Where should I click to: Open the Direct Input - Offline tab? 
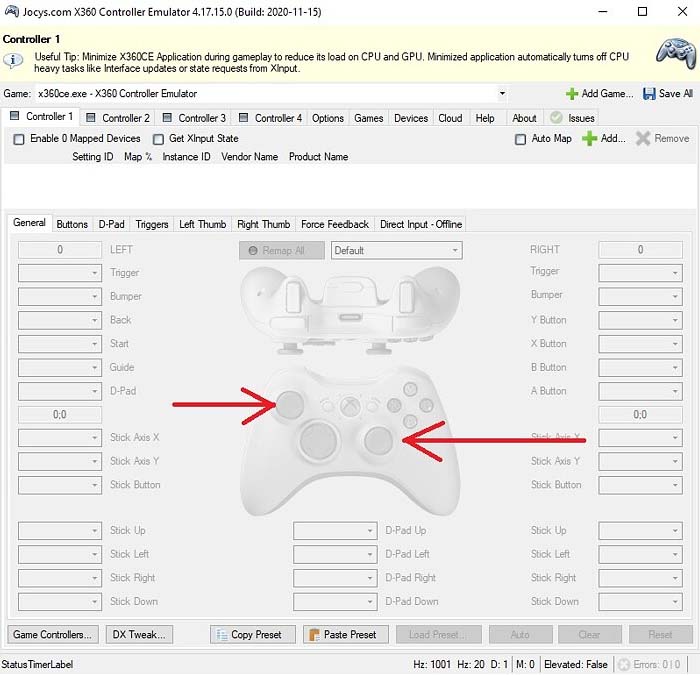421,224
